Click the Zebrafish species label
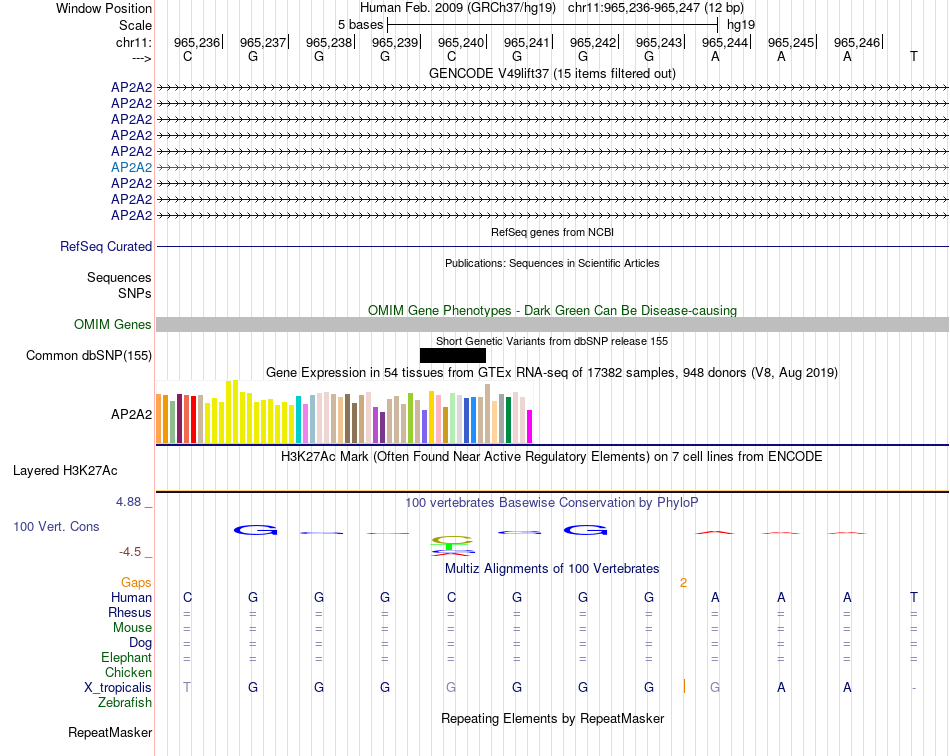 pos(125,703)
